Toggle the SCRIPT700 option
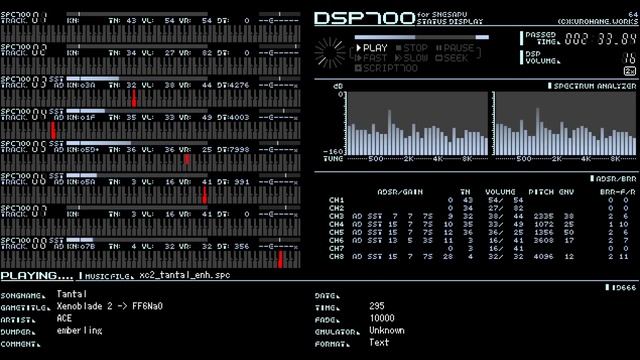640x360 pixels. pyautogui.click(x=386, y=68)
